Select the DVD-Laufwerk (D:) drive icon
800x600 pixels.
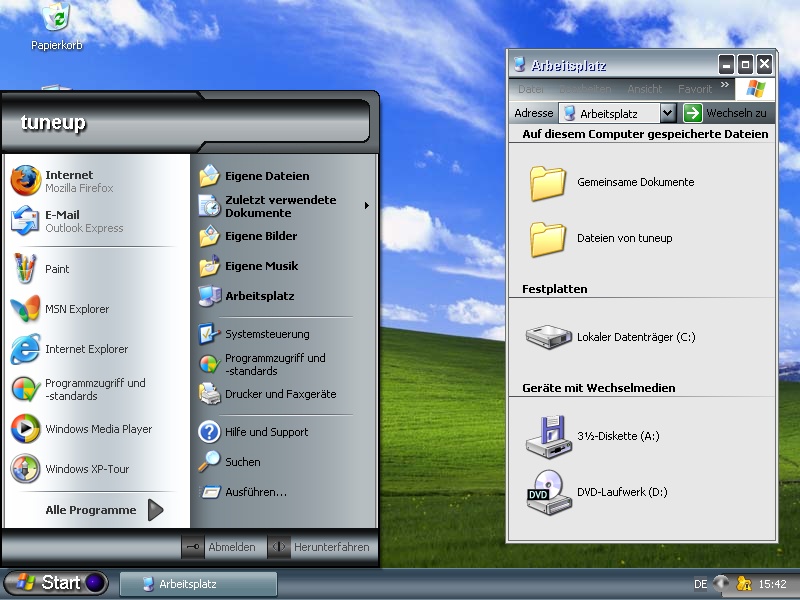point(549,492)
